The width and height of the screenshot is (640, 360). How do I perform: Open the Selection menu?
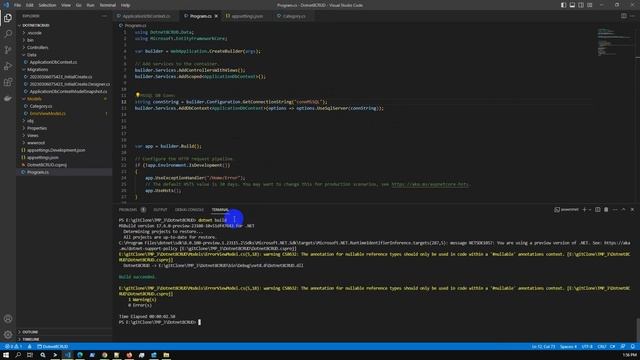point(47,5)
